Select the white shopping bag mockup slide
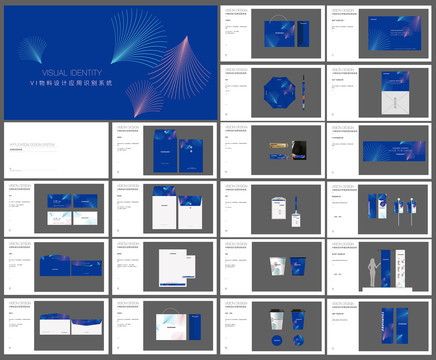Screen dimensions: 436x360 pos(164,326)
